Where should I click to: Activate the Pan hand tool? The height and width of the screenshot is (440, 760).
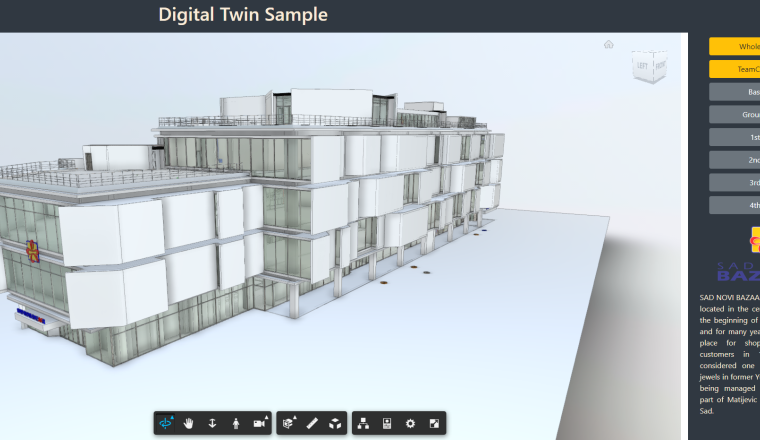[189, 424]
